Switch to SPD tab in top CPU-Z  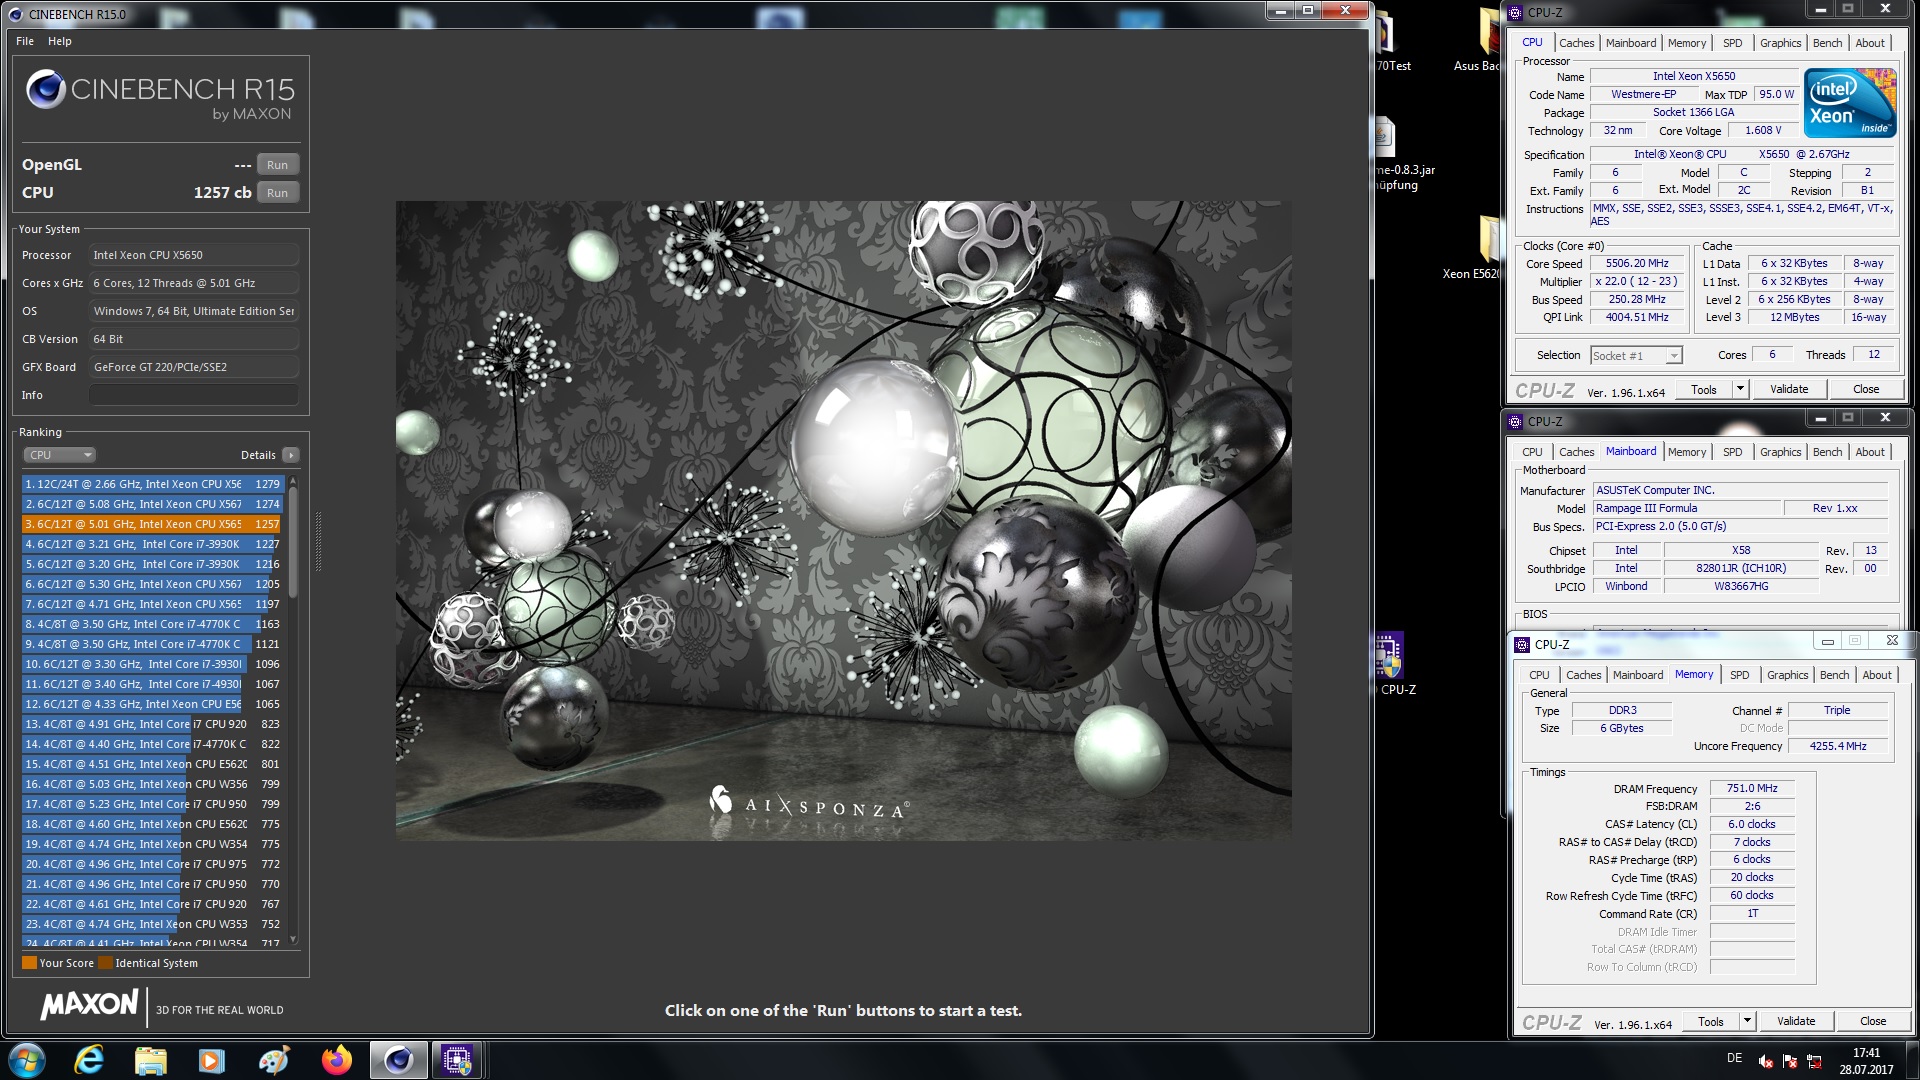1732,43
